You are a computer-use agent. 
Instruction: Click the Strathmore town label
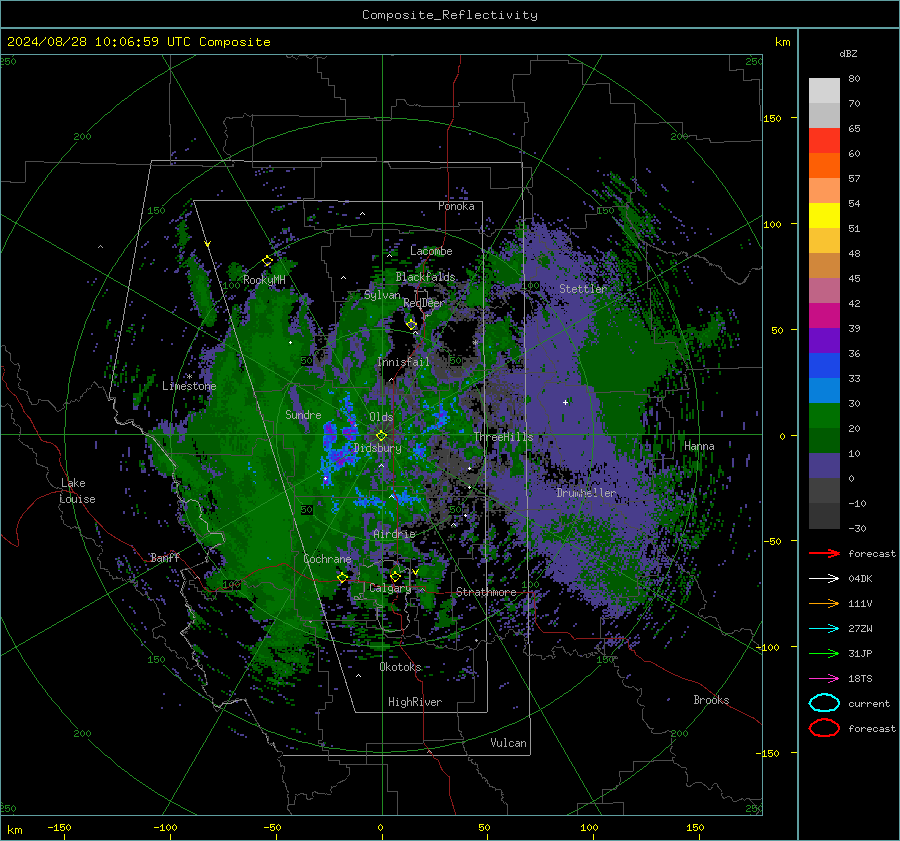click(486, 592)
